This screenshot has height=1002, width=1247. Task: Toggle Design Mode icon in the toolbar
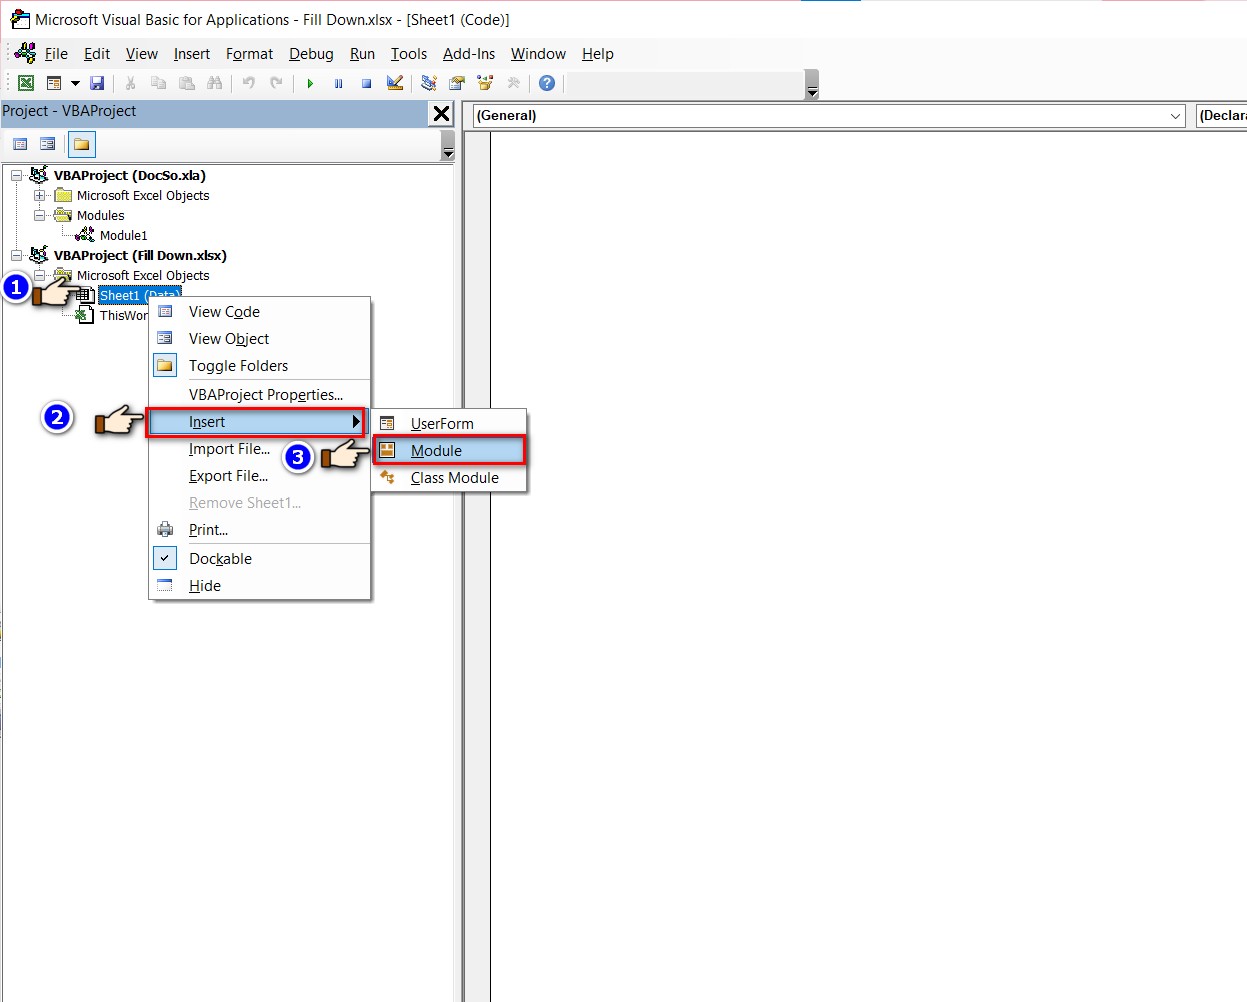pyautogui.click(x=395, y=83)
